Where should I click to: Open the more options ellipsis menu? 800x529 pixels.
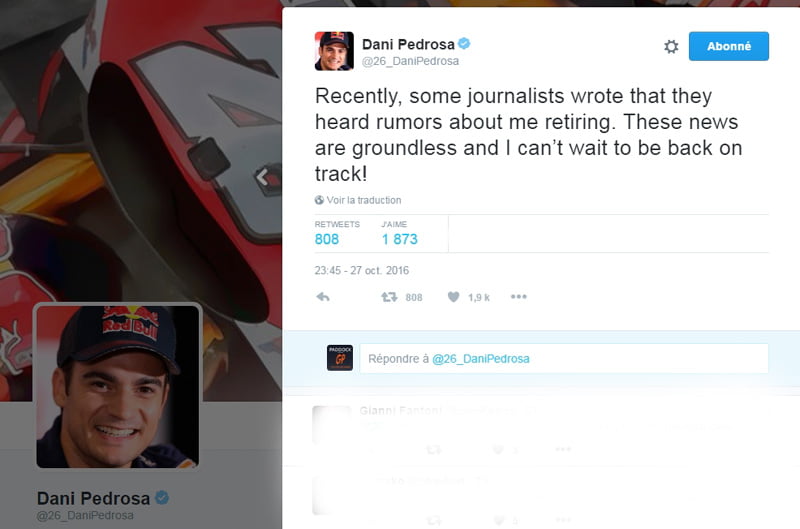[518, 297]
